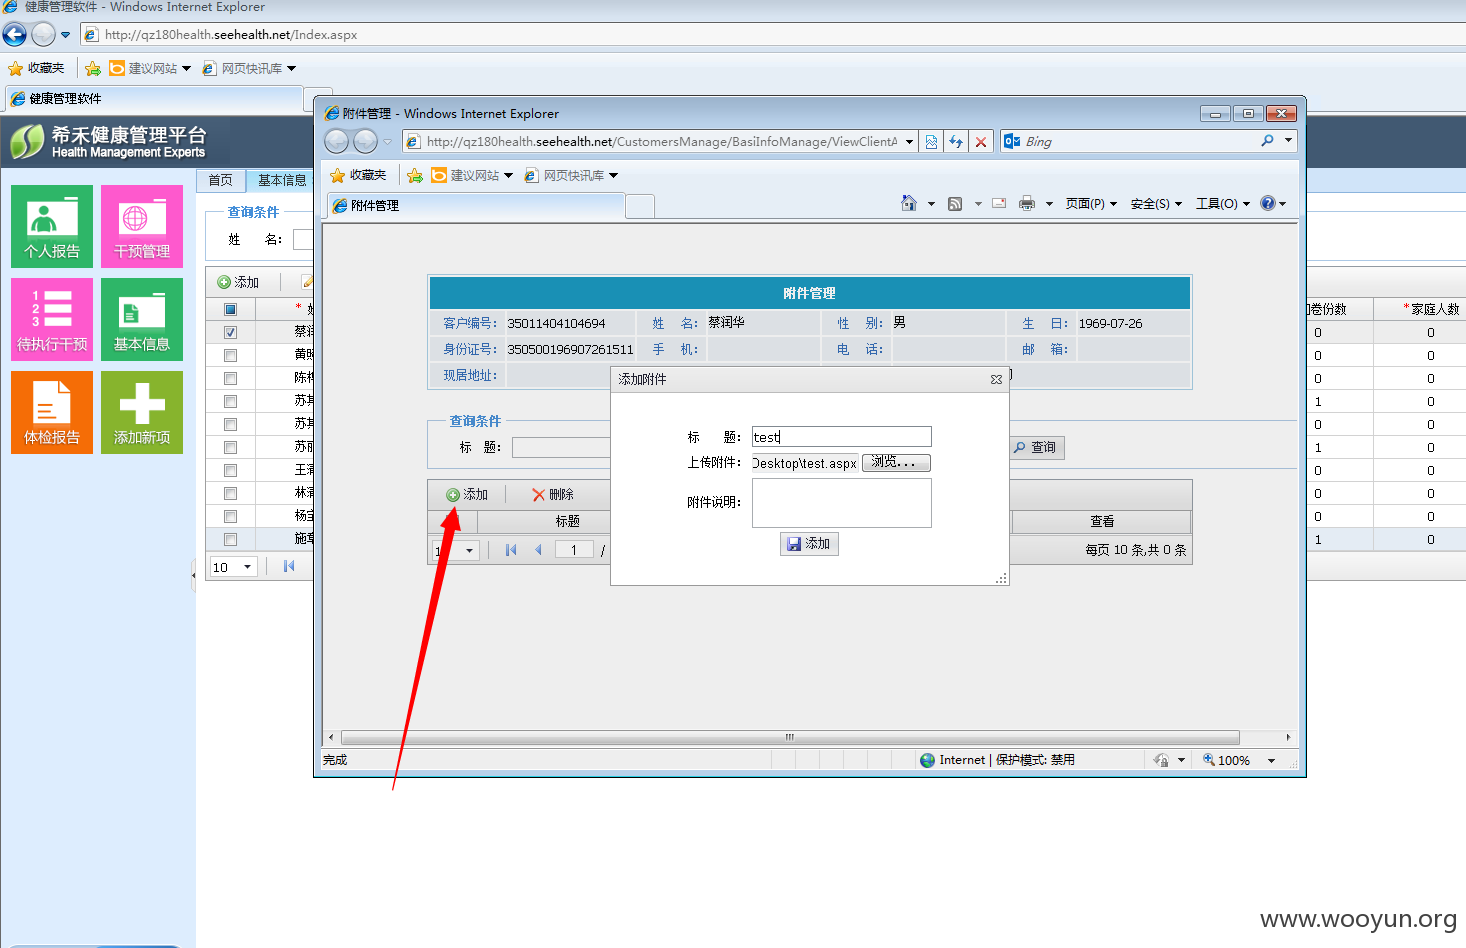Check the row 陈 checkbox

pos(230,378)
